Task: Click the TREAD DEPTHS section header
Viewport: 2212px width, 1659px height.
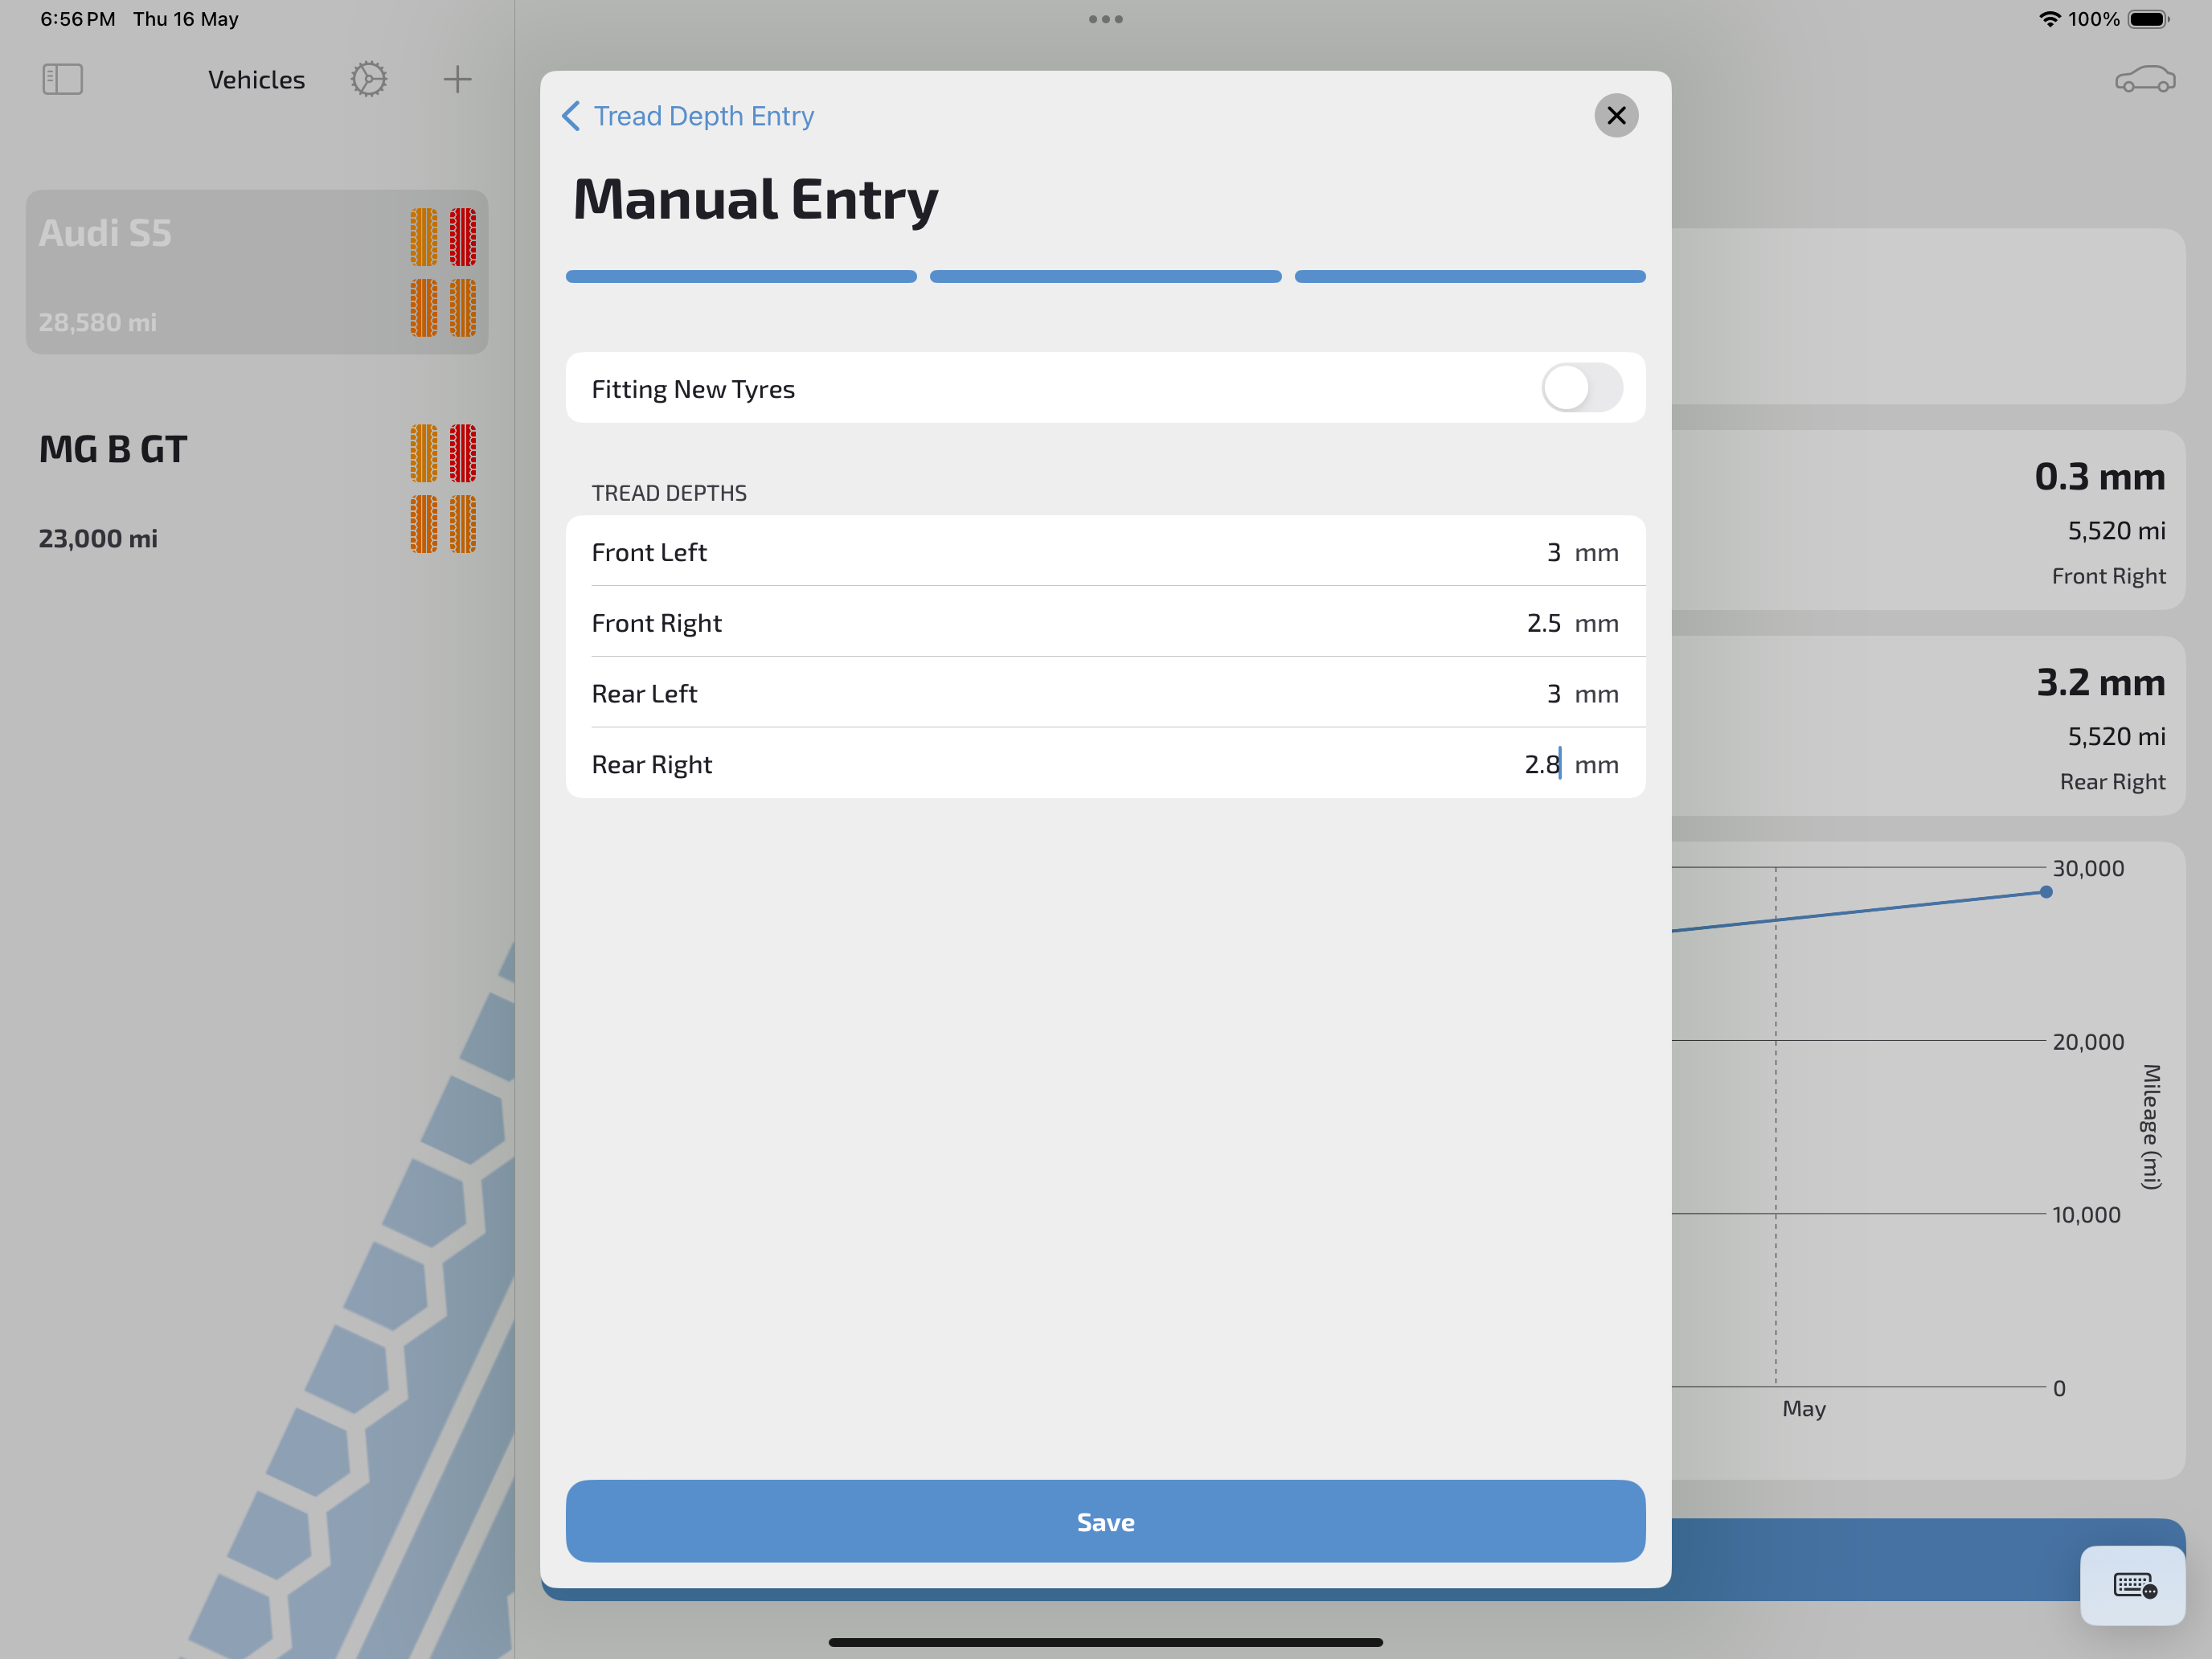Action: [669, 493]
